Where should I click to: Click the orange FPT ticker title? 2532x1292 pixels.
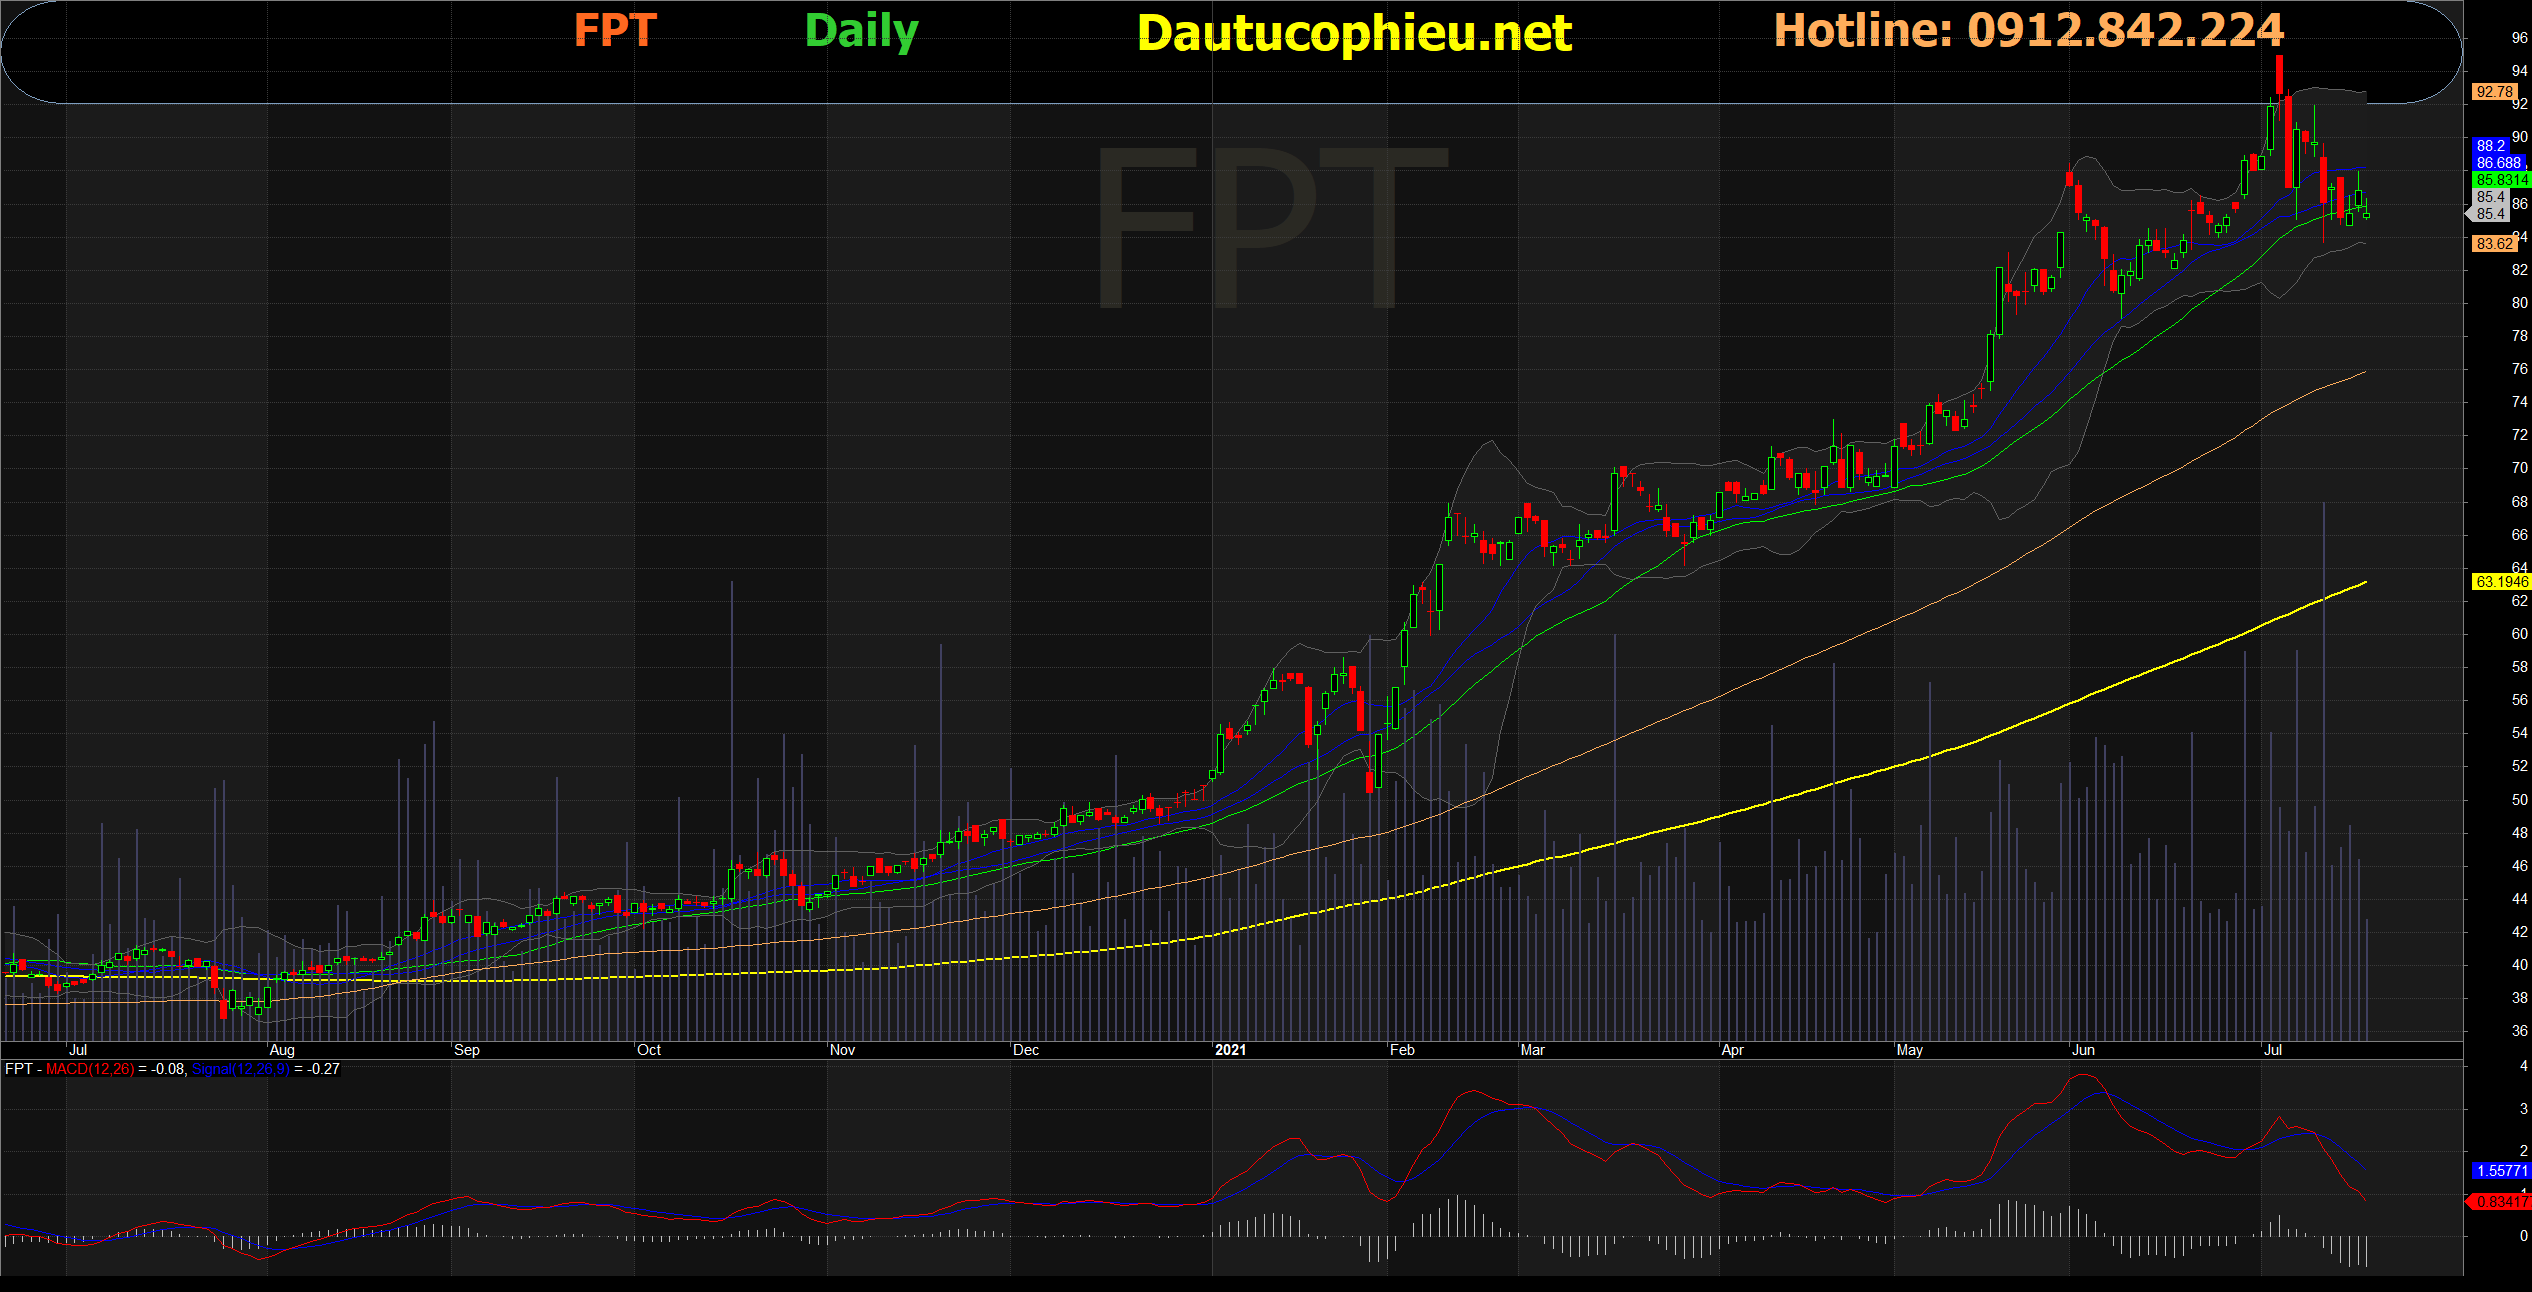615,30
